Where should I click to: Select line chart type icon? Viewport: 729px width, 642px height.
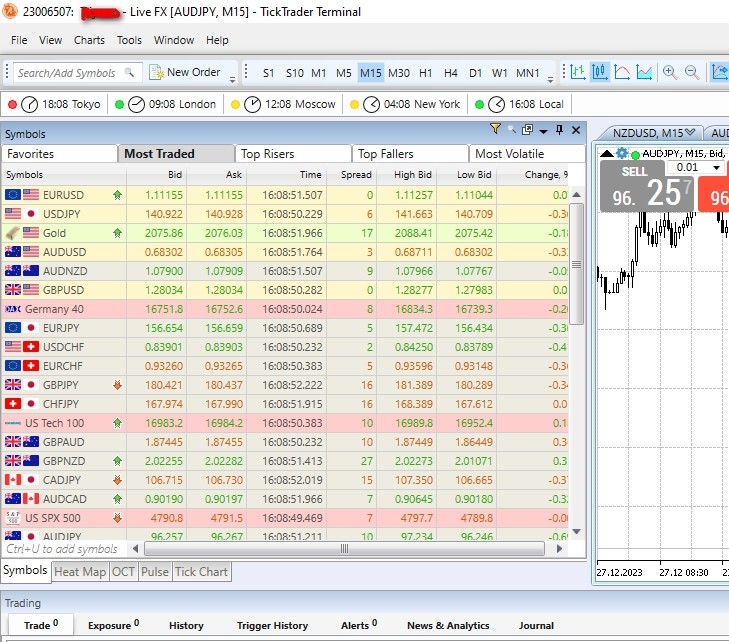pos(622,72)
